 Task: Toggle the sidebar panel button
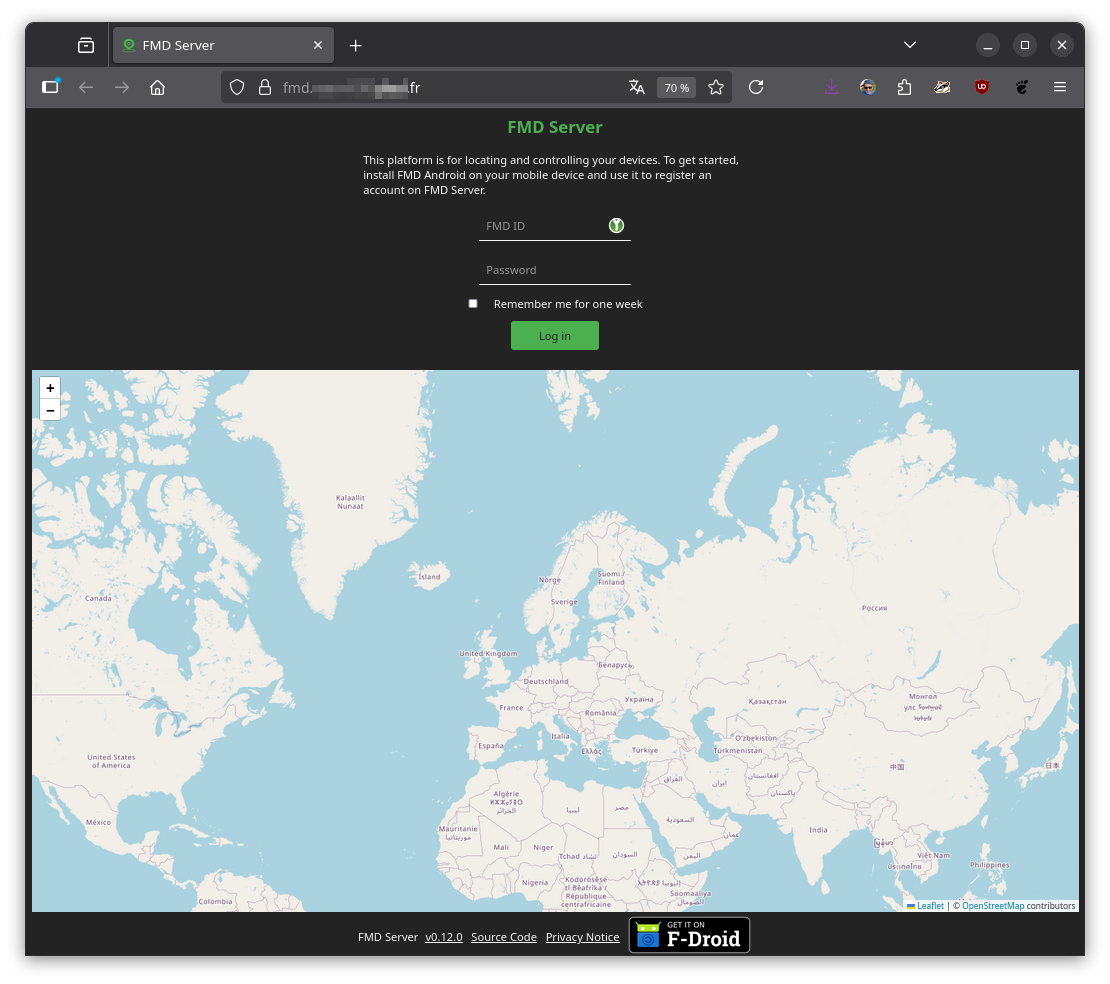click(x=50, y=87)
